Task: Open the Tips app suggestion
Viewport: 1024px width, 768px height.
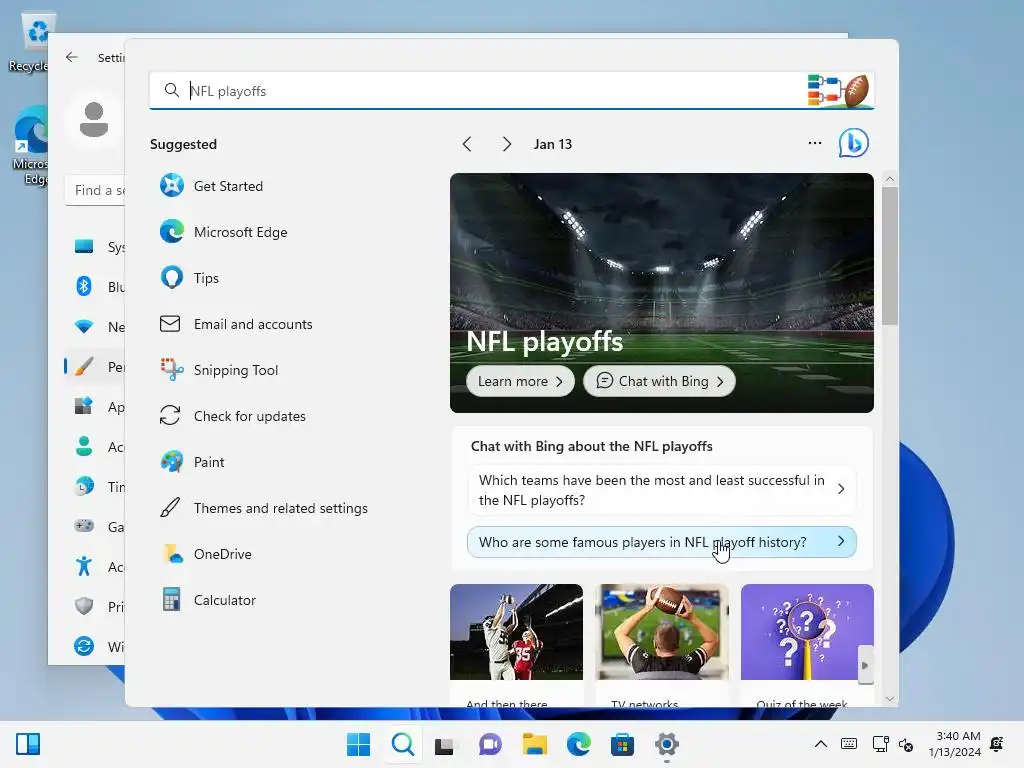Action: (x=190, y=278)
